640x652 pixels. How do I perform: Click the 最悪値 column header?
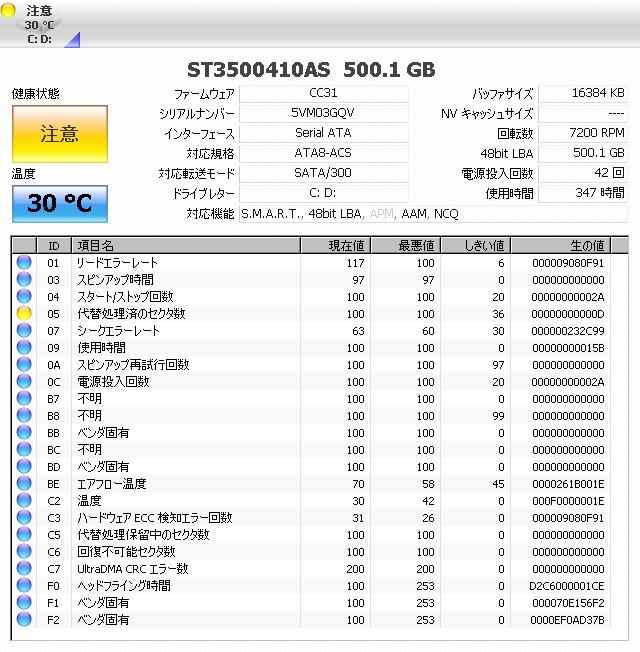pos(405,246)
